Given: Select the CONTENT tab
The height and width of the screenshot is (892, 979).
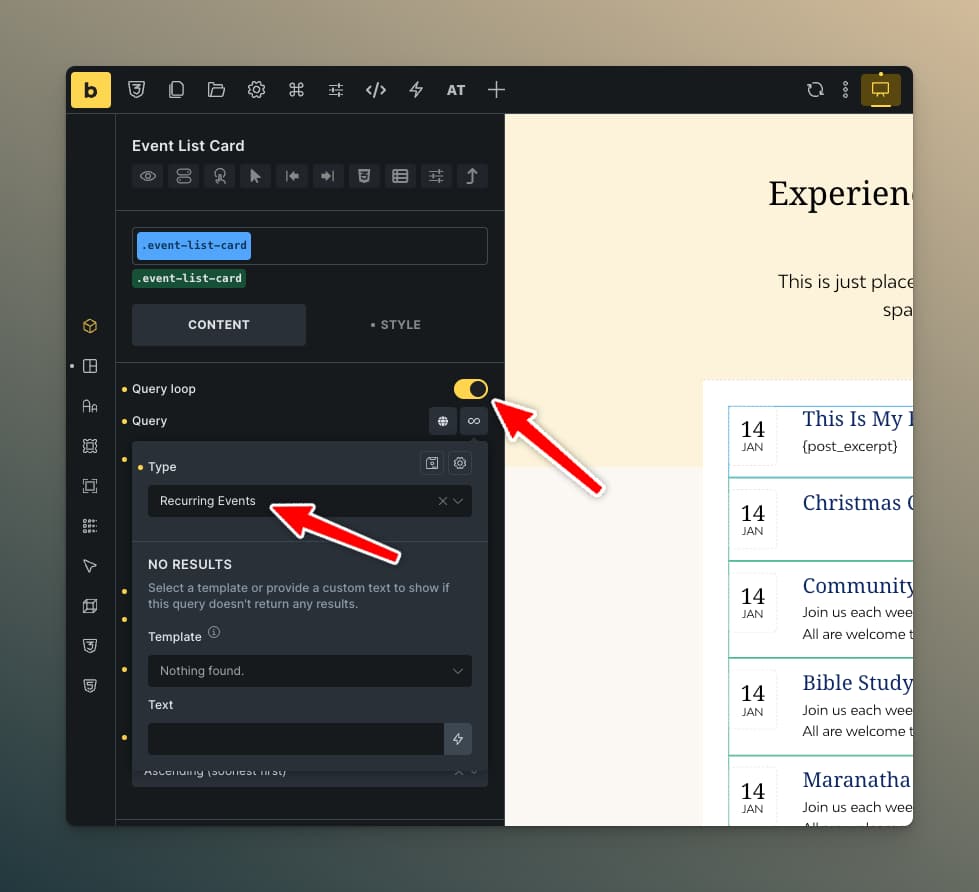Looking at the screenshot, I should pos(218,324).
